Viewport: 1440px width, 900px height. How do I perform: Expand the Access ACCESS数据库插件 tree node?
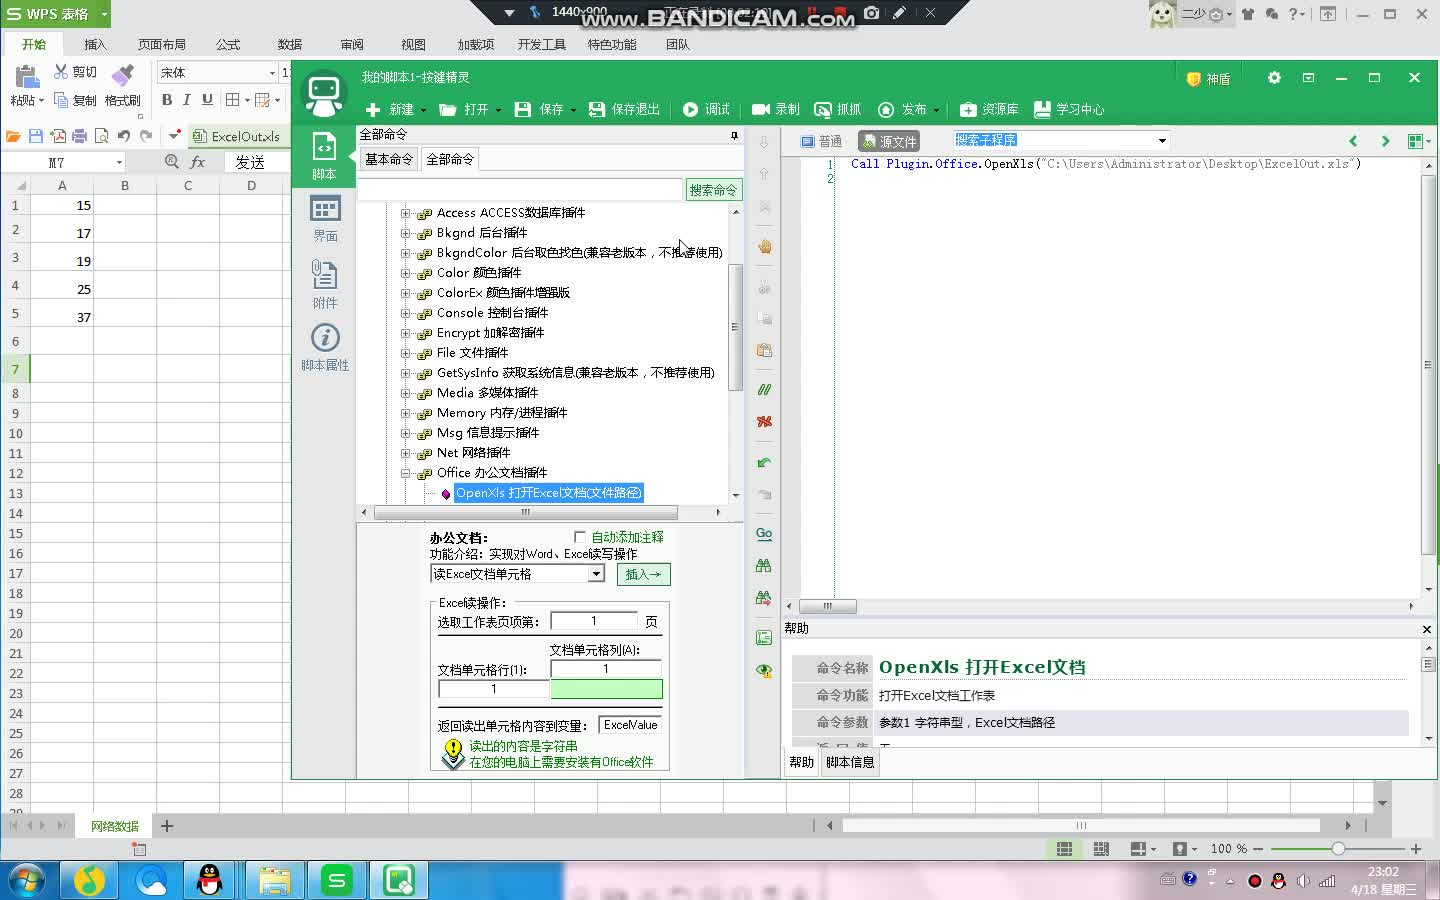point(405,212)
